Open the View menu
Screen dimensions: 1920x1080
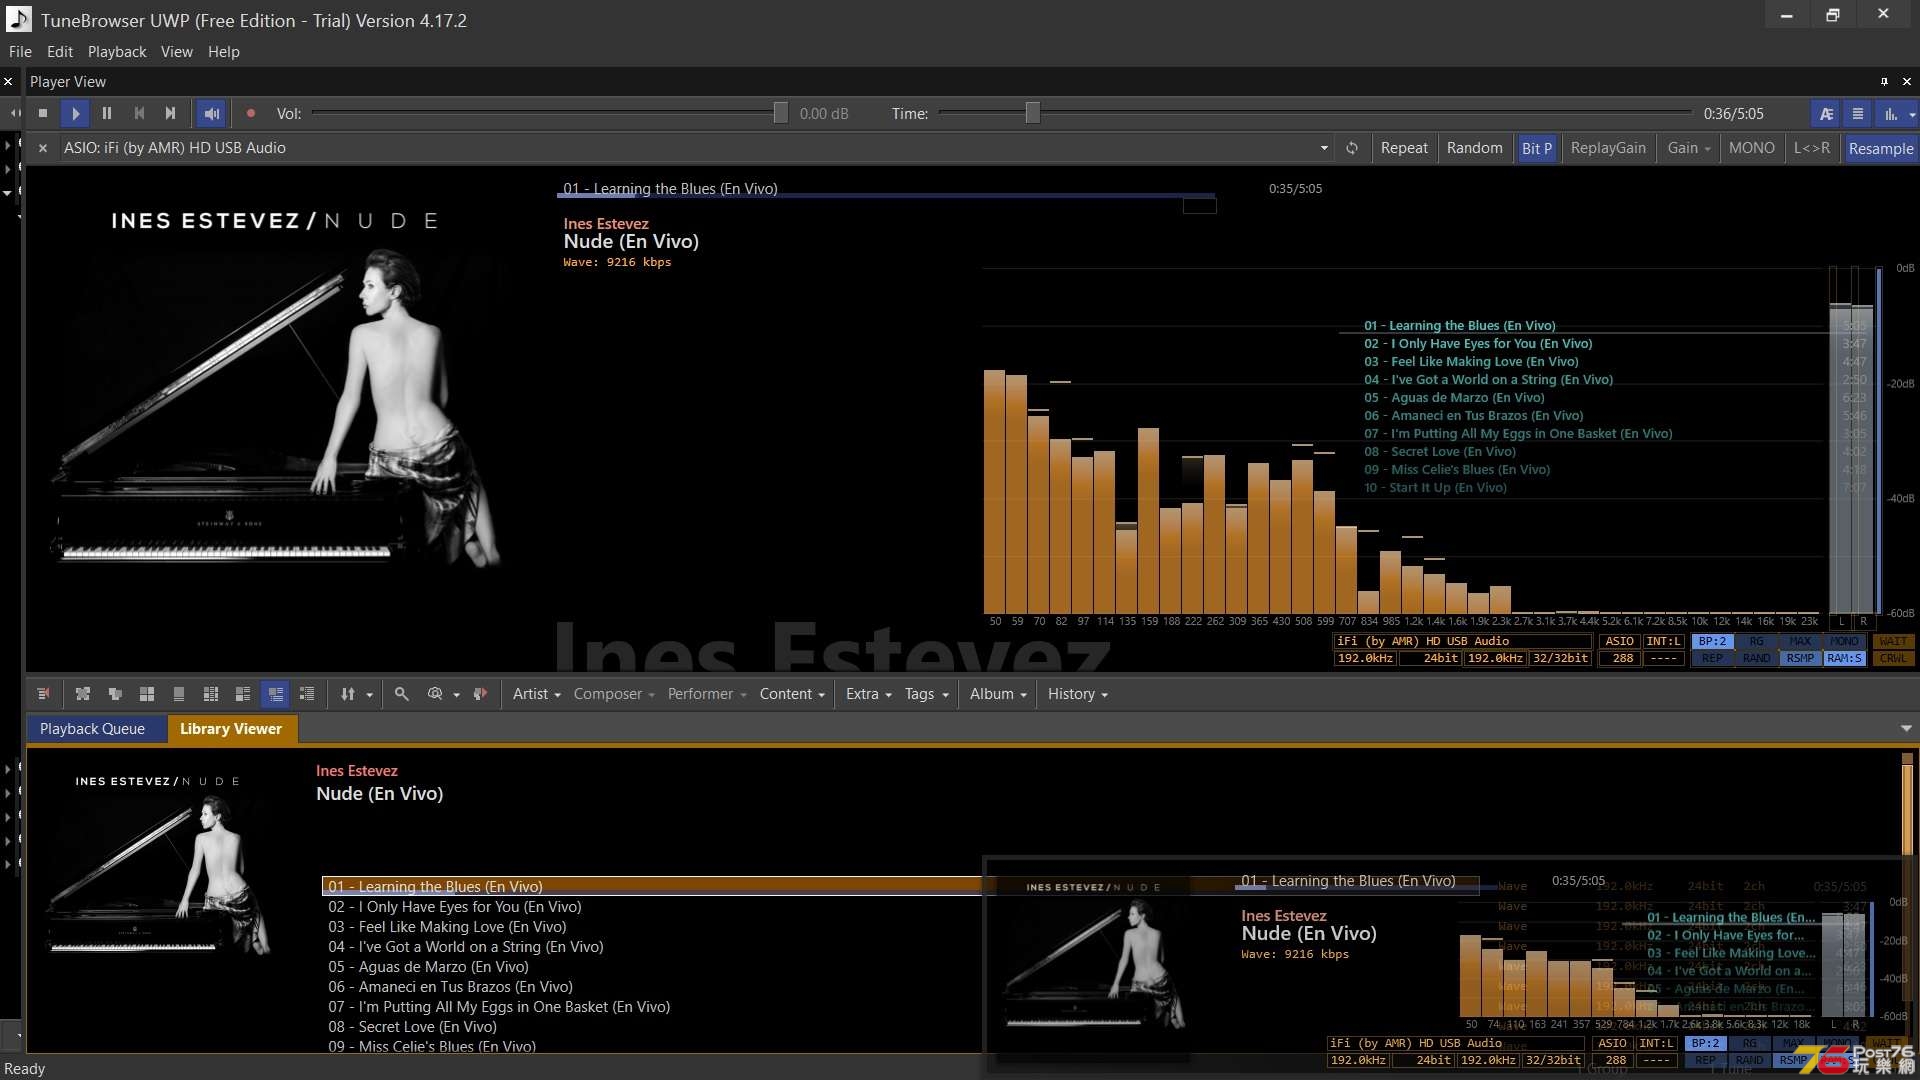[x=177, y=52]
